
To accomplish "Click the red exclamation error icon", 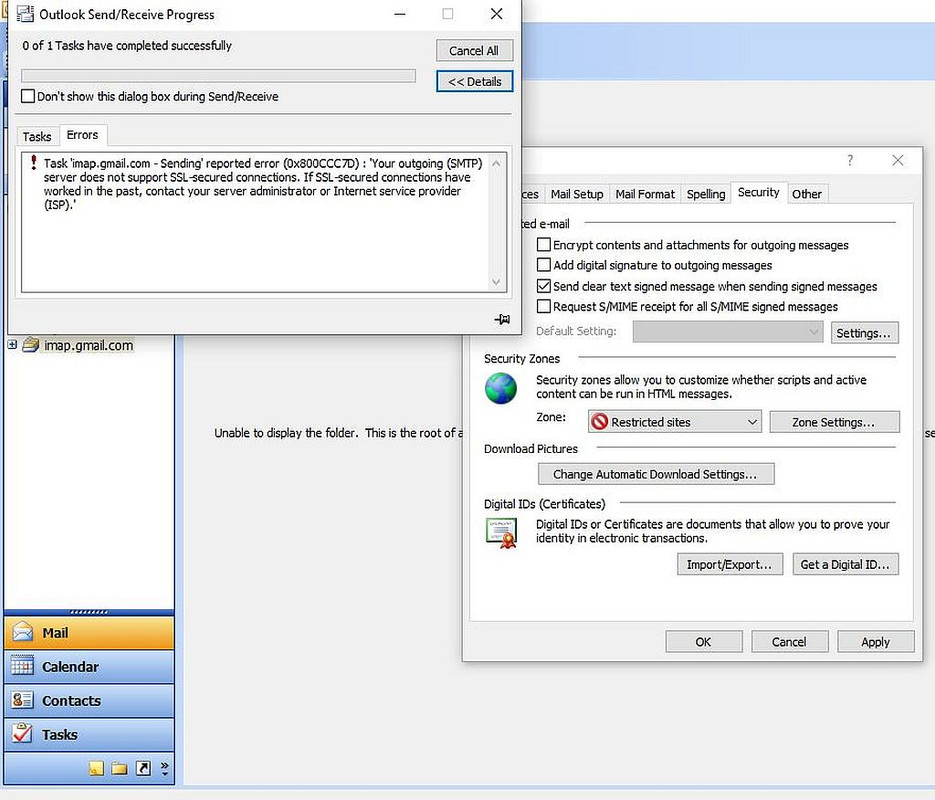I will coord(34,162).
